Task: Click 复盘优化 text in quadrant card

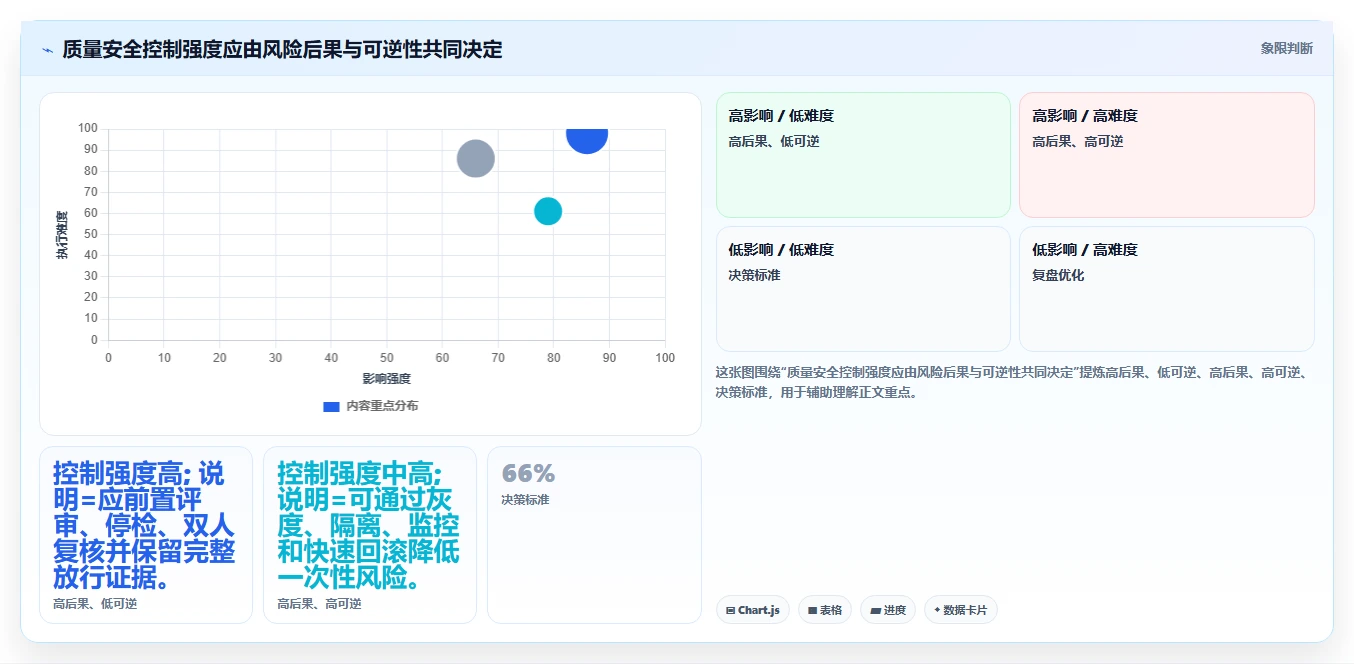Action: [1058, 275]
